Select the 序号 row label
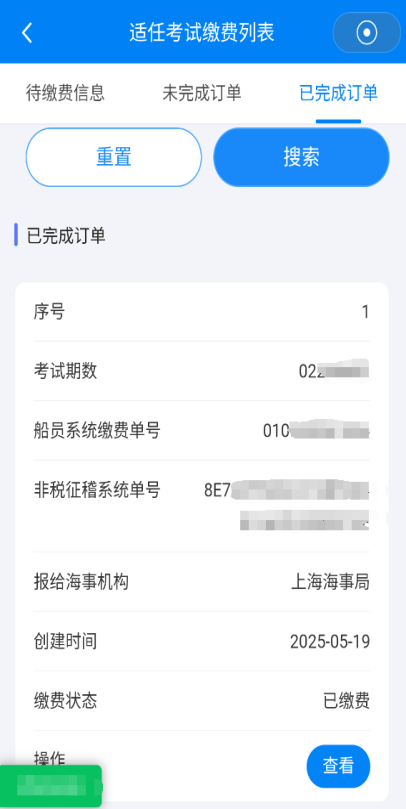Viewport: 406px width, 809px height. click(50, 312)
